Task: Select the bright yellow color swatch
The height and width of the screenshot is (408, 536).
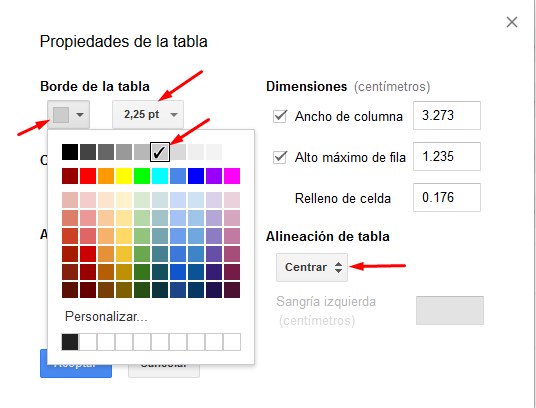Action: click(124, 176)
